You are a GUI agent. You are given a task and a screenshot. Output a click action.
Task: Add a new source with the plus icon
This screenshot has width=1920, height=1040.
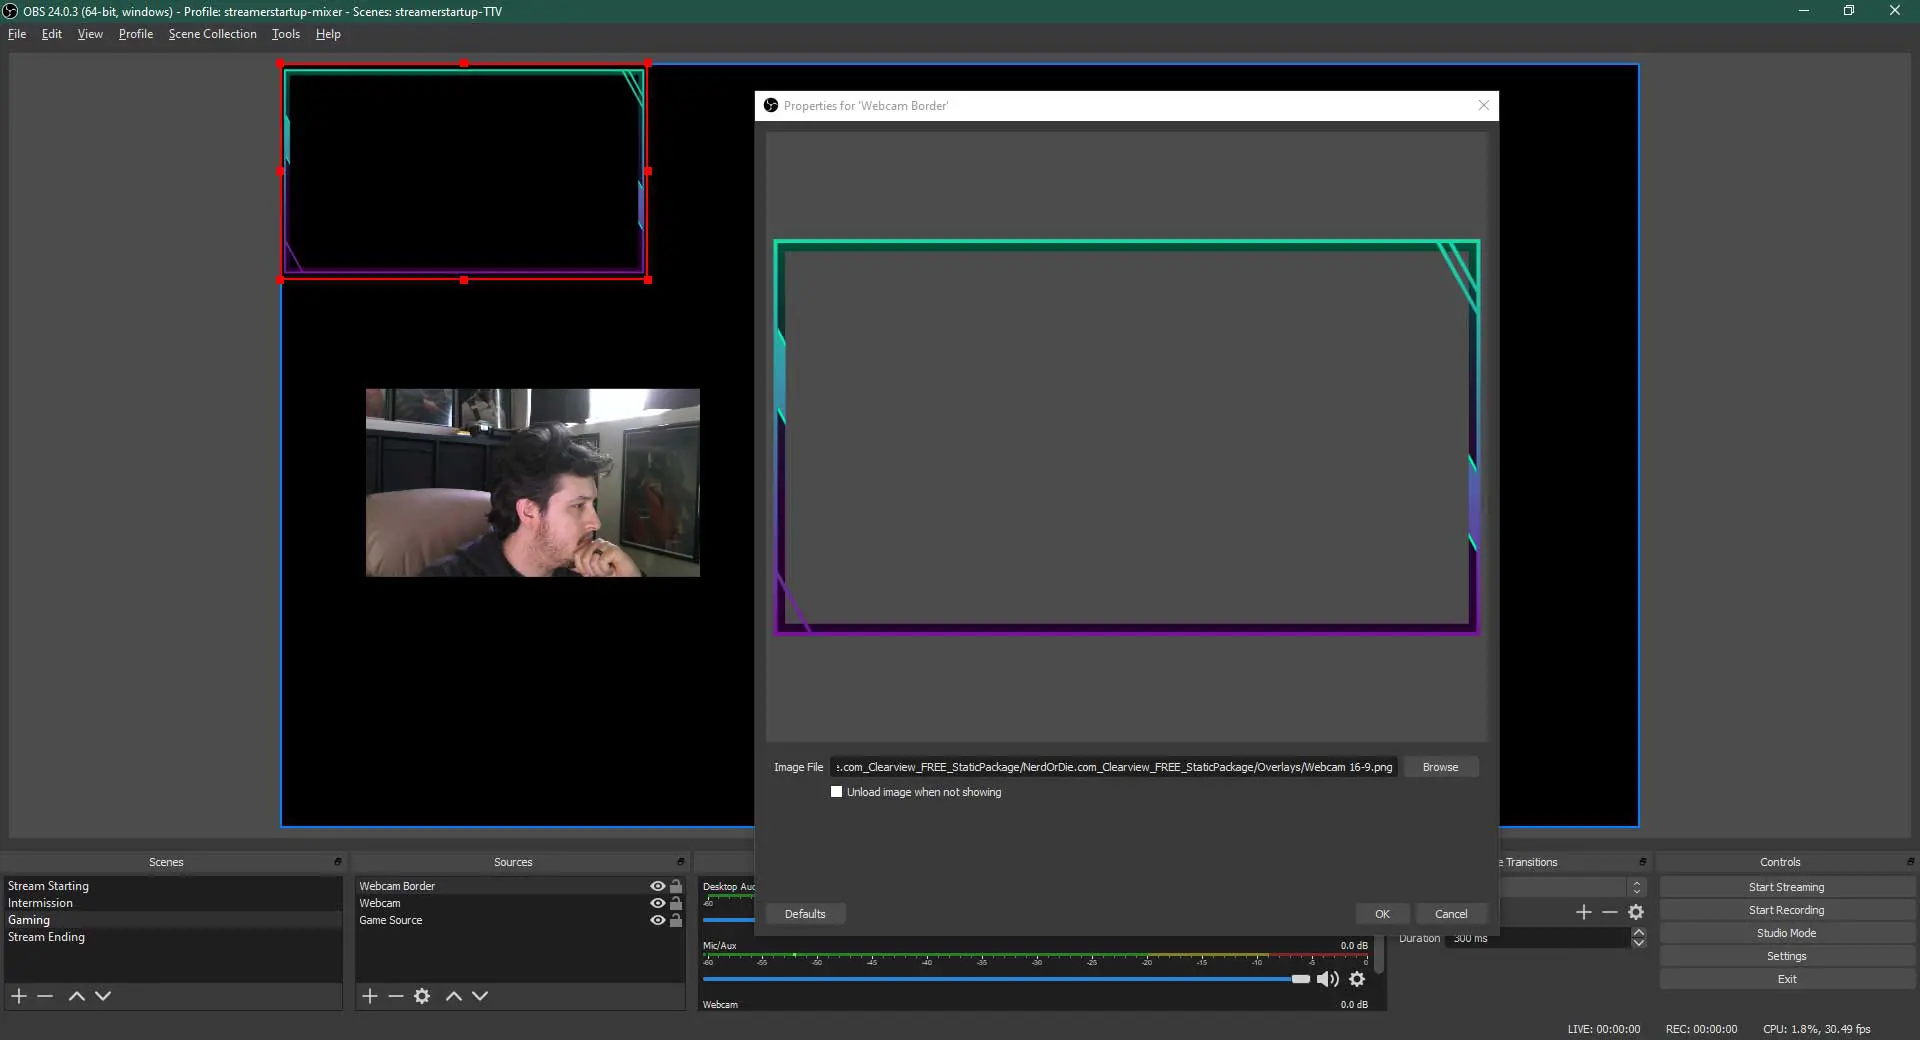click(370, 996)
